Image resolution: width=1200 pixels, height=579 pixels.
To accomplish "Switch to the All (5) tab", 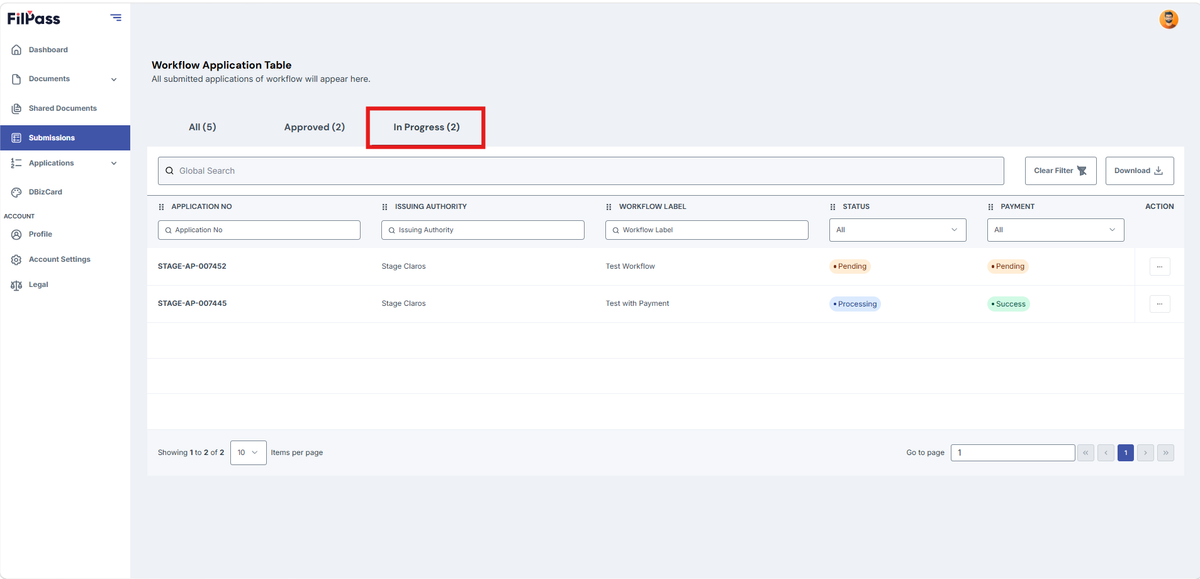I will click(202, 127).
